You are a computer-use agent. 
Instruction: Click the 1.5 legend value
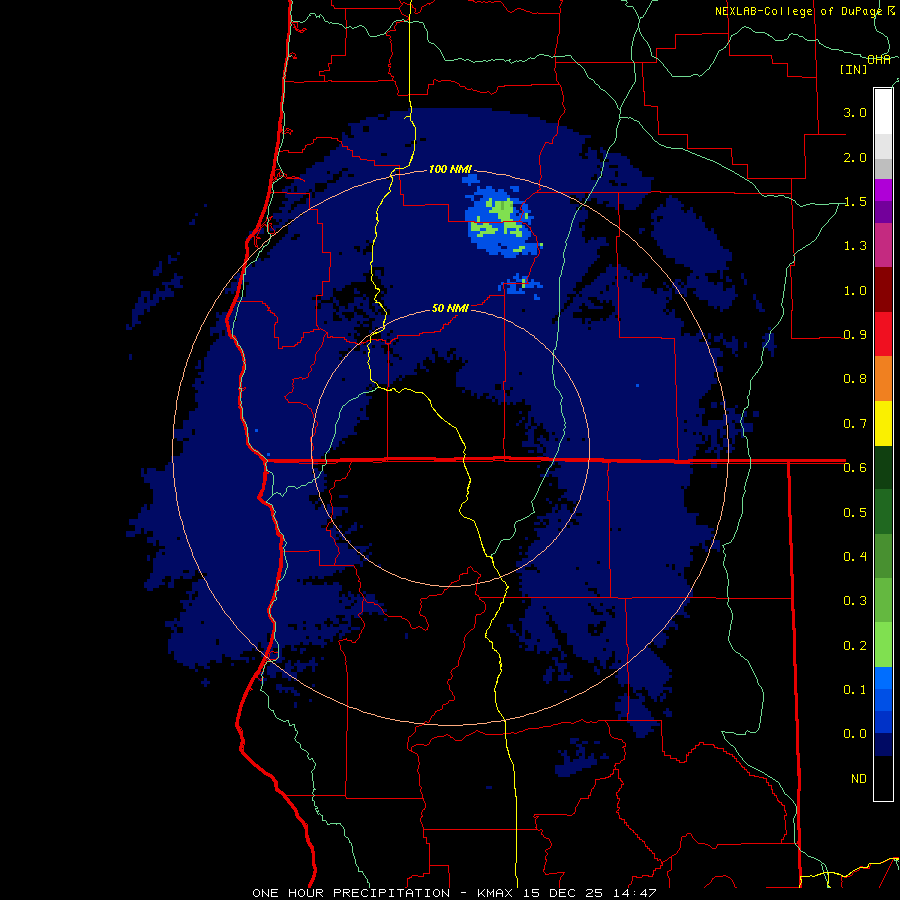[855, 201]
